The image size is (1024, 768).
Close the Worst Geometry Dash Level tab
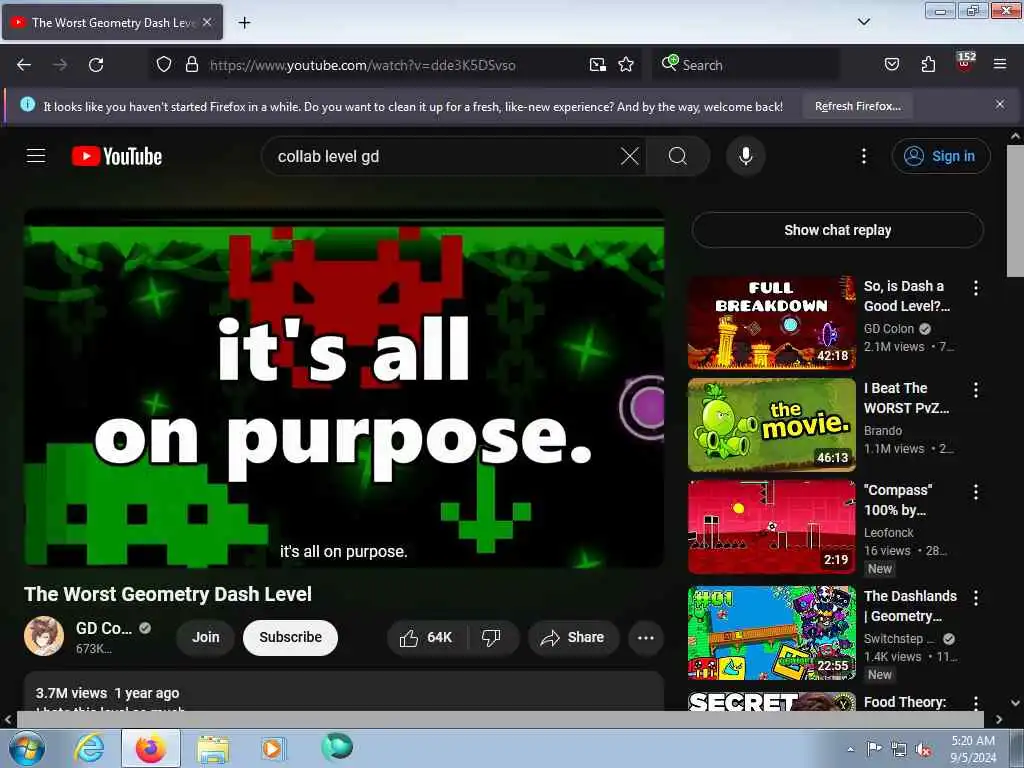207,22
